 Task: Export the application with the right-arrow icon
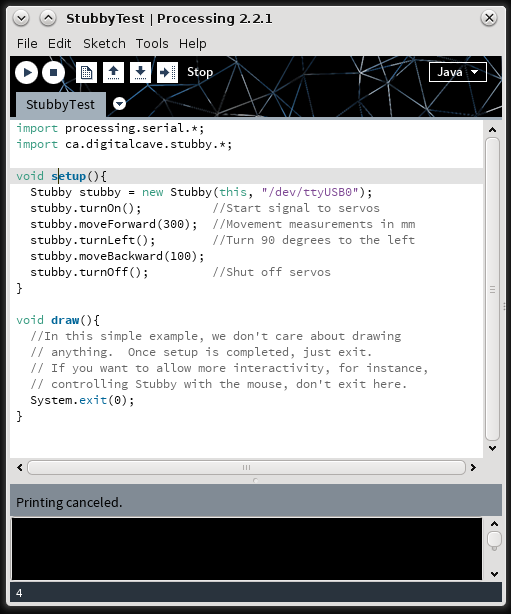pos(168,72)
